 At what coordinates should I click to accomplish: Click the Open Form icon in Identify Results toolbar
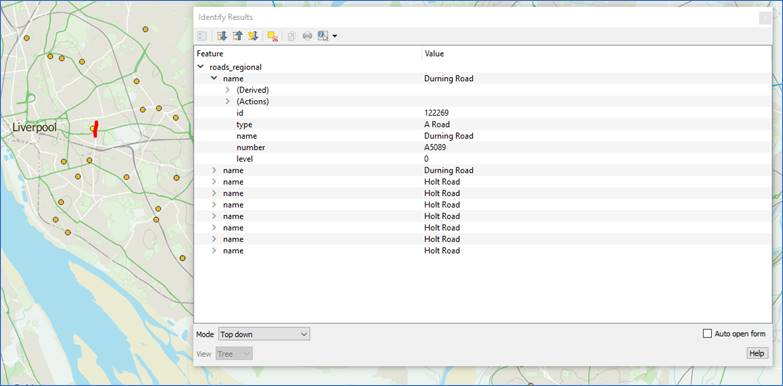pyautogui.click(x=202, y=36)
